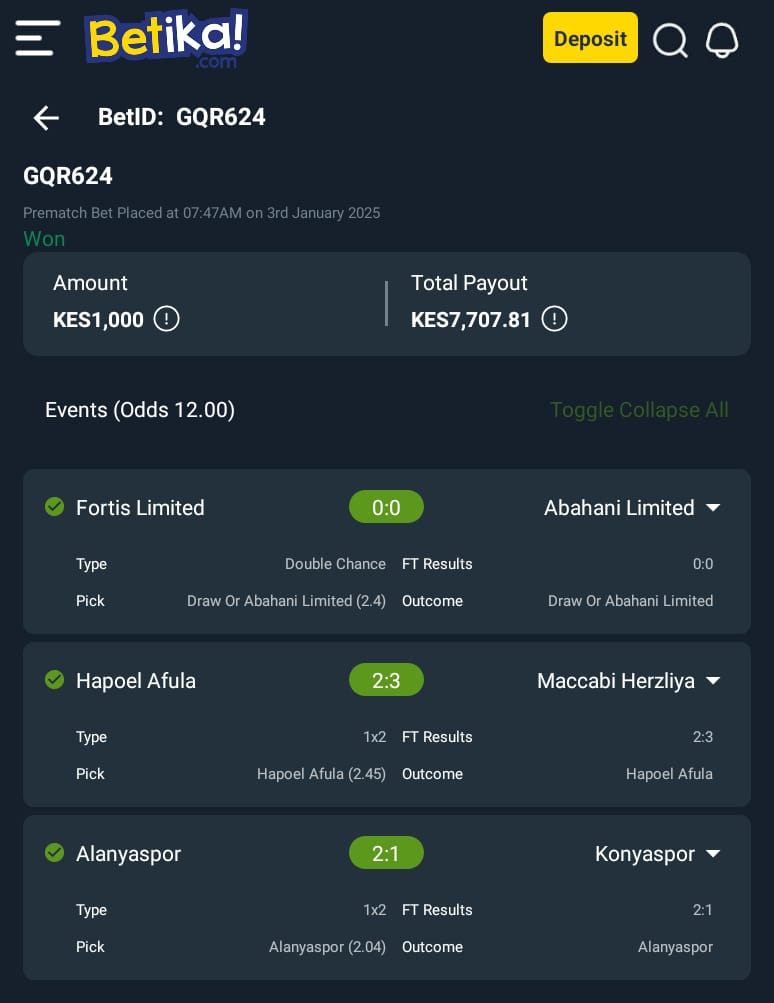Viewport: 774px width, 1003px height.
Task: Select the BetID: GQR624 header title
Action: [x=182, y=117]
